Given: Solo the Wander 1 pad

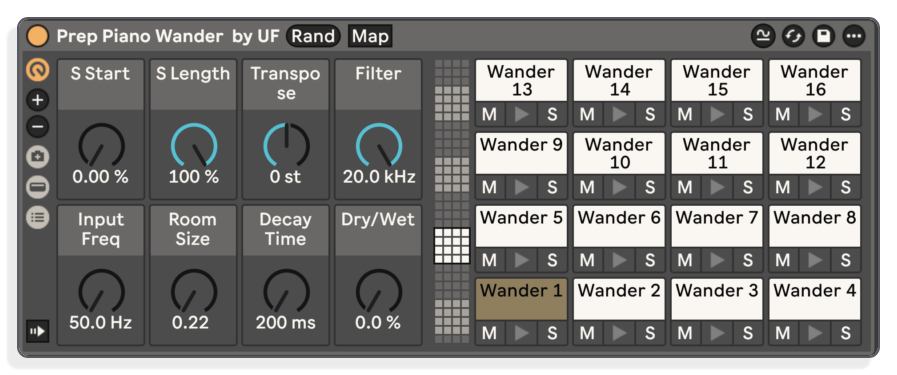Looking at the screenshot, I should click(x=552, y=333).
